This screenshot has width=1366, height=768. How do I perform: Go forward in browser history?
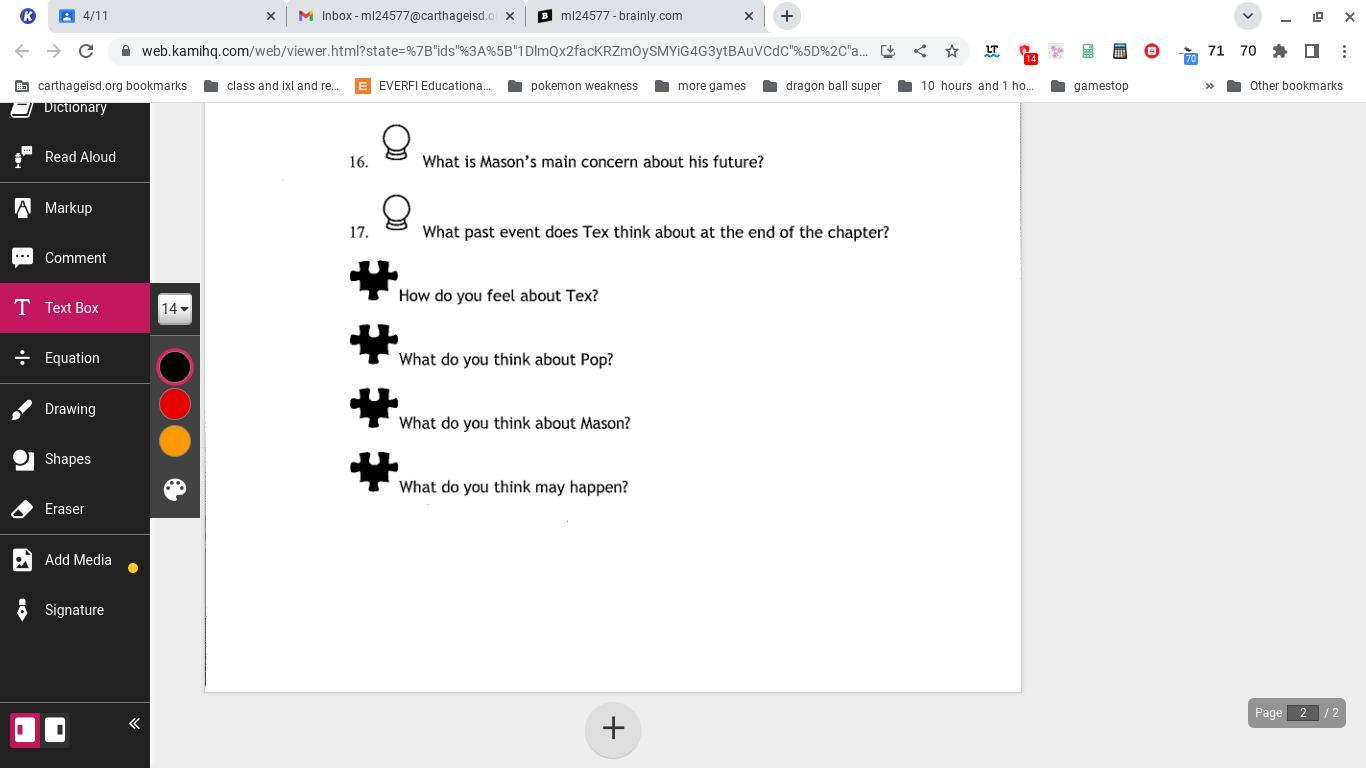[x=54, y=51]
